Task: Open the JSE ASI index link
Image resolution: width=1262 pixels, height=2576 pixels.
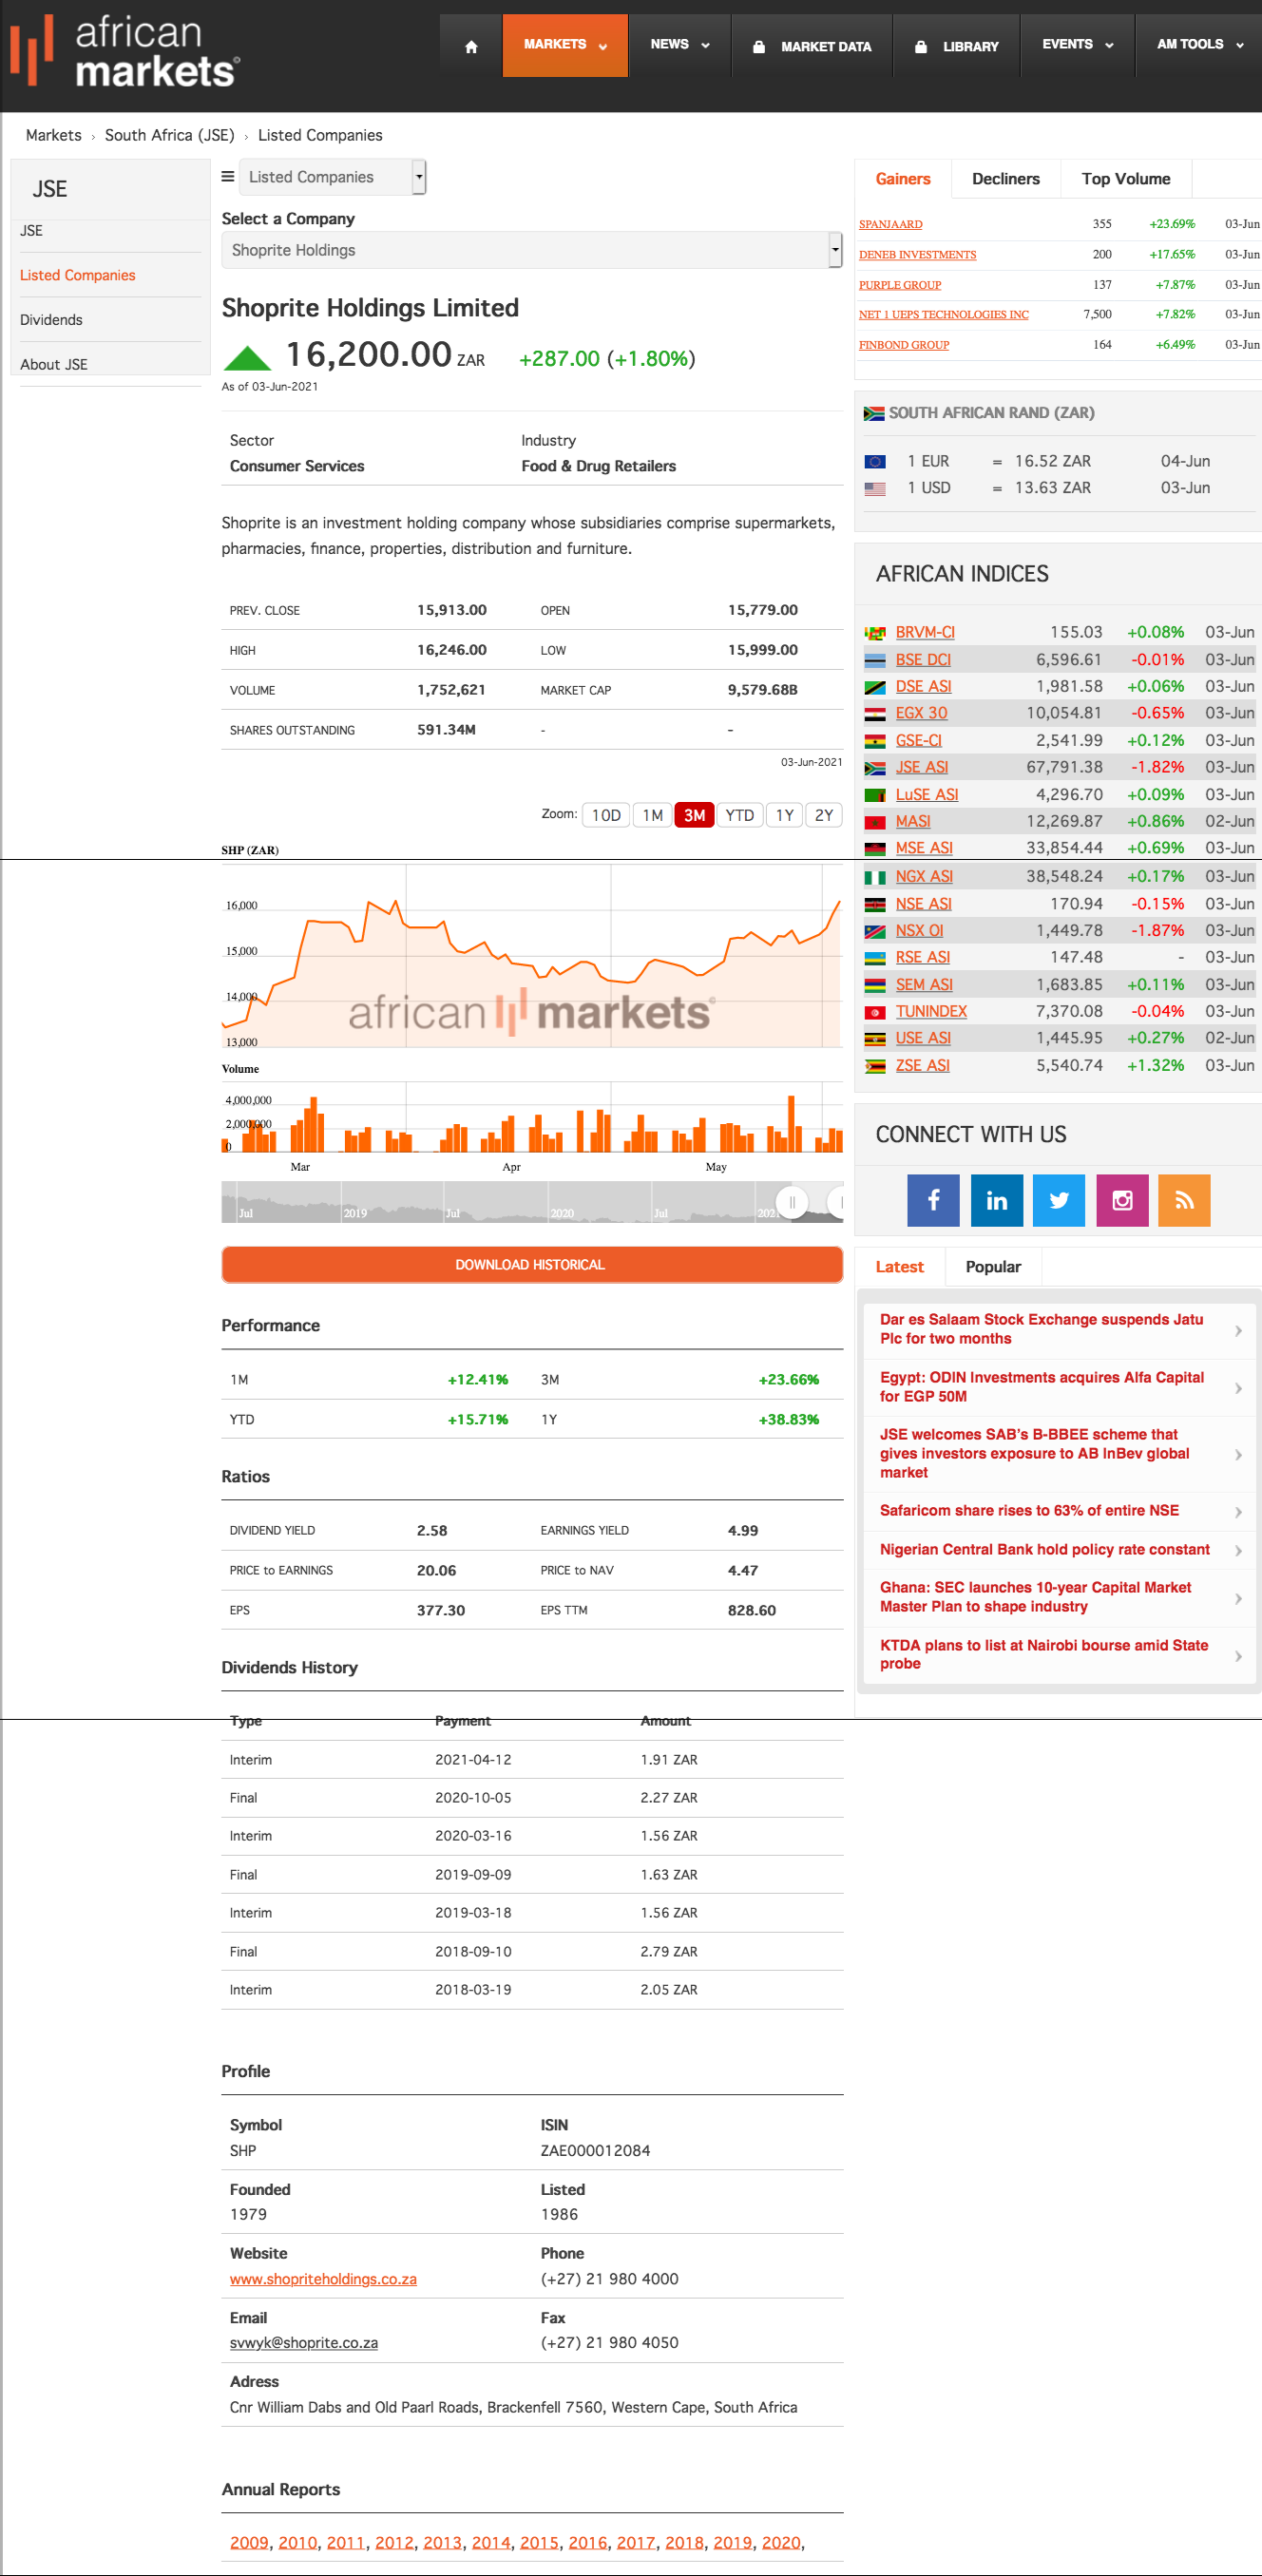Action: click(921, 768)
